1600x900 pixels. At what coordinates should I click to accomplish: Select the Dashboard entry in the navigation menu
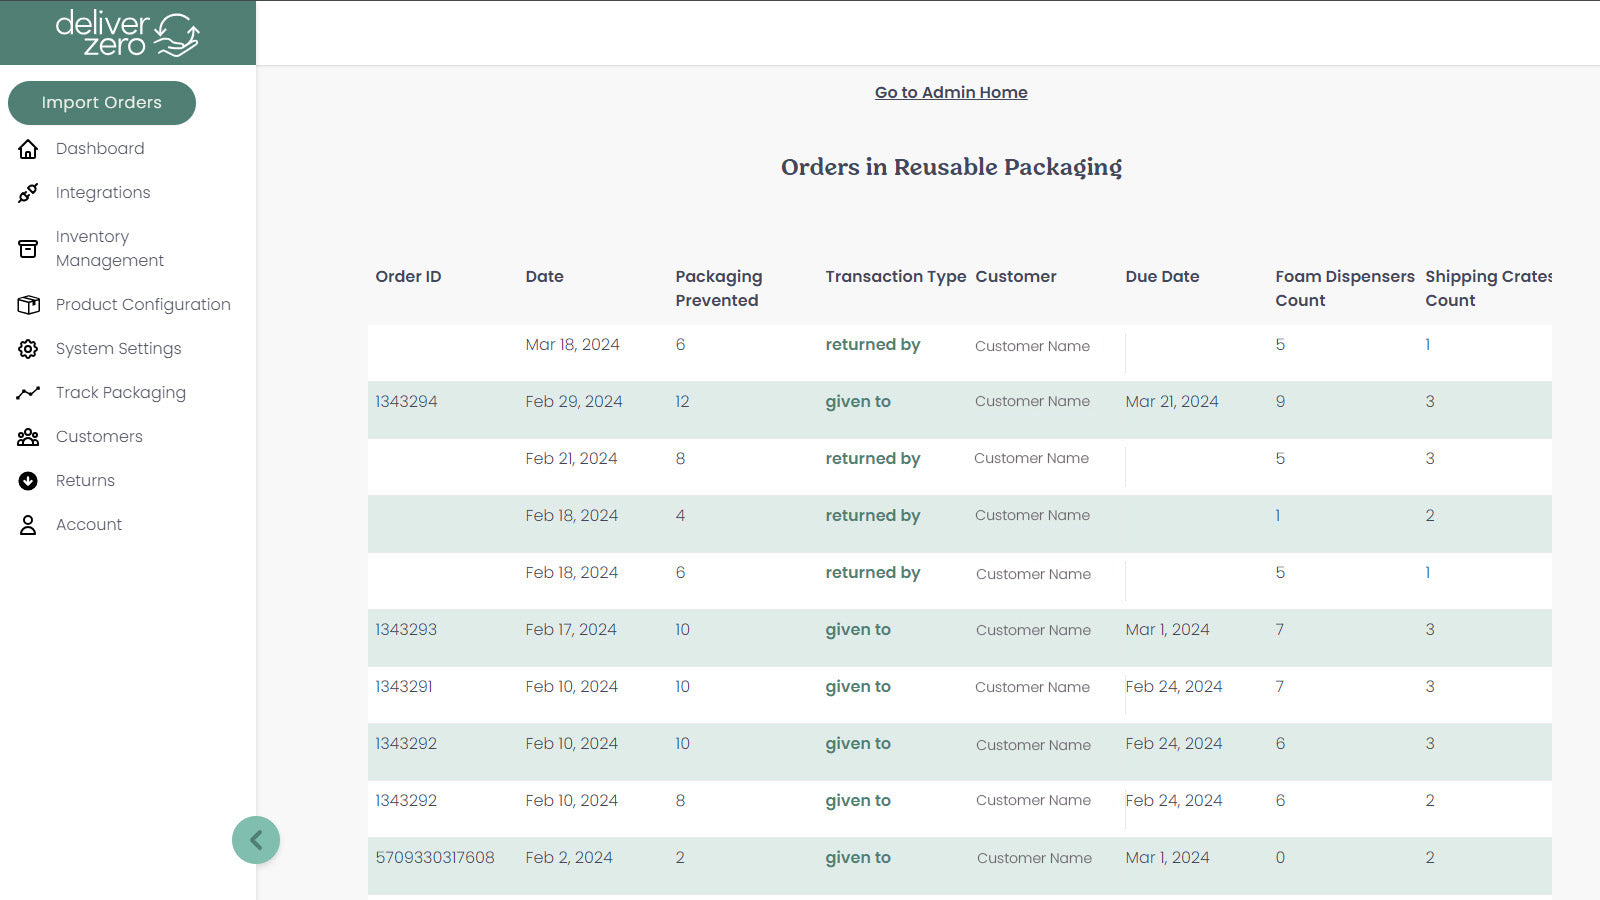tap(100, 148)
